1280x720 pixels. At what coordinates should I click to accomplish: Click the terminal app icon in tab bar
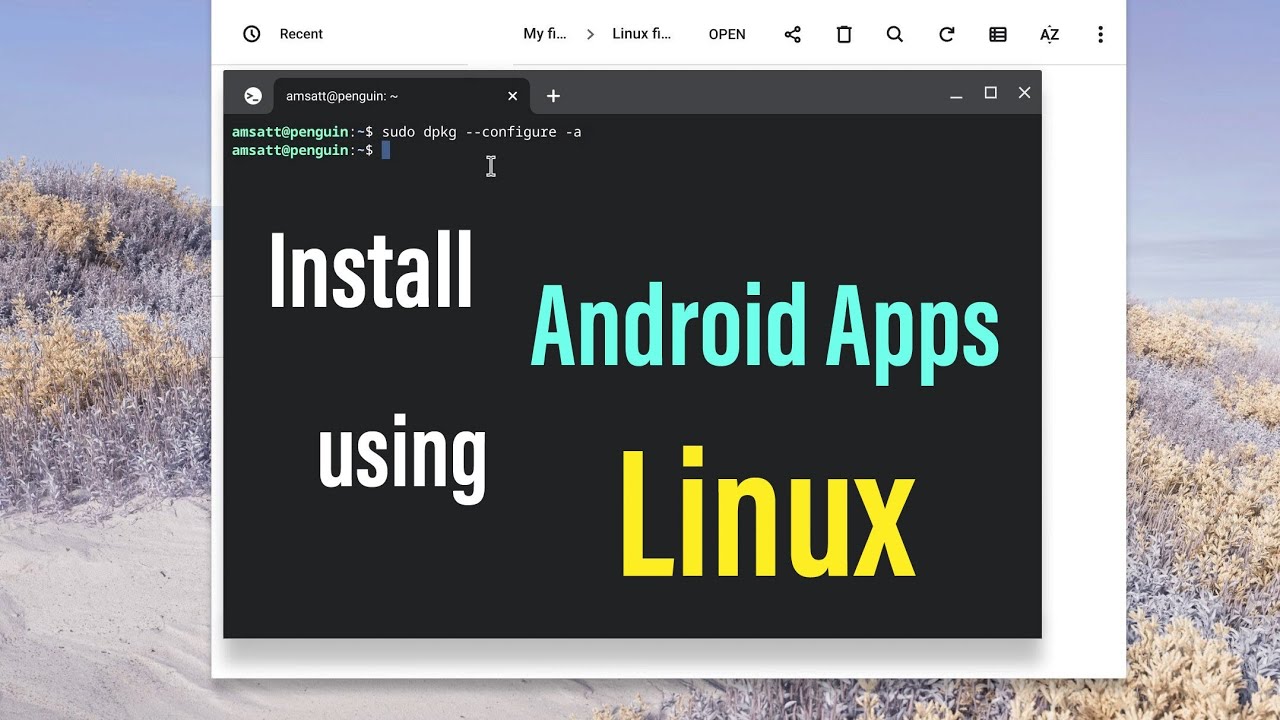[x=253, y=96]
